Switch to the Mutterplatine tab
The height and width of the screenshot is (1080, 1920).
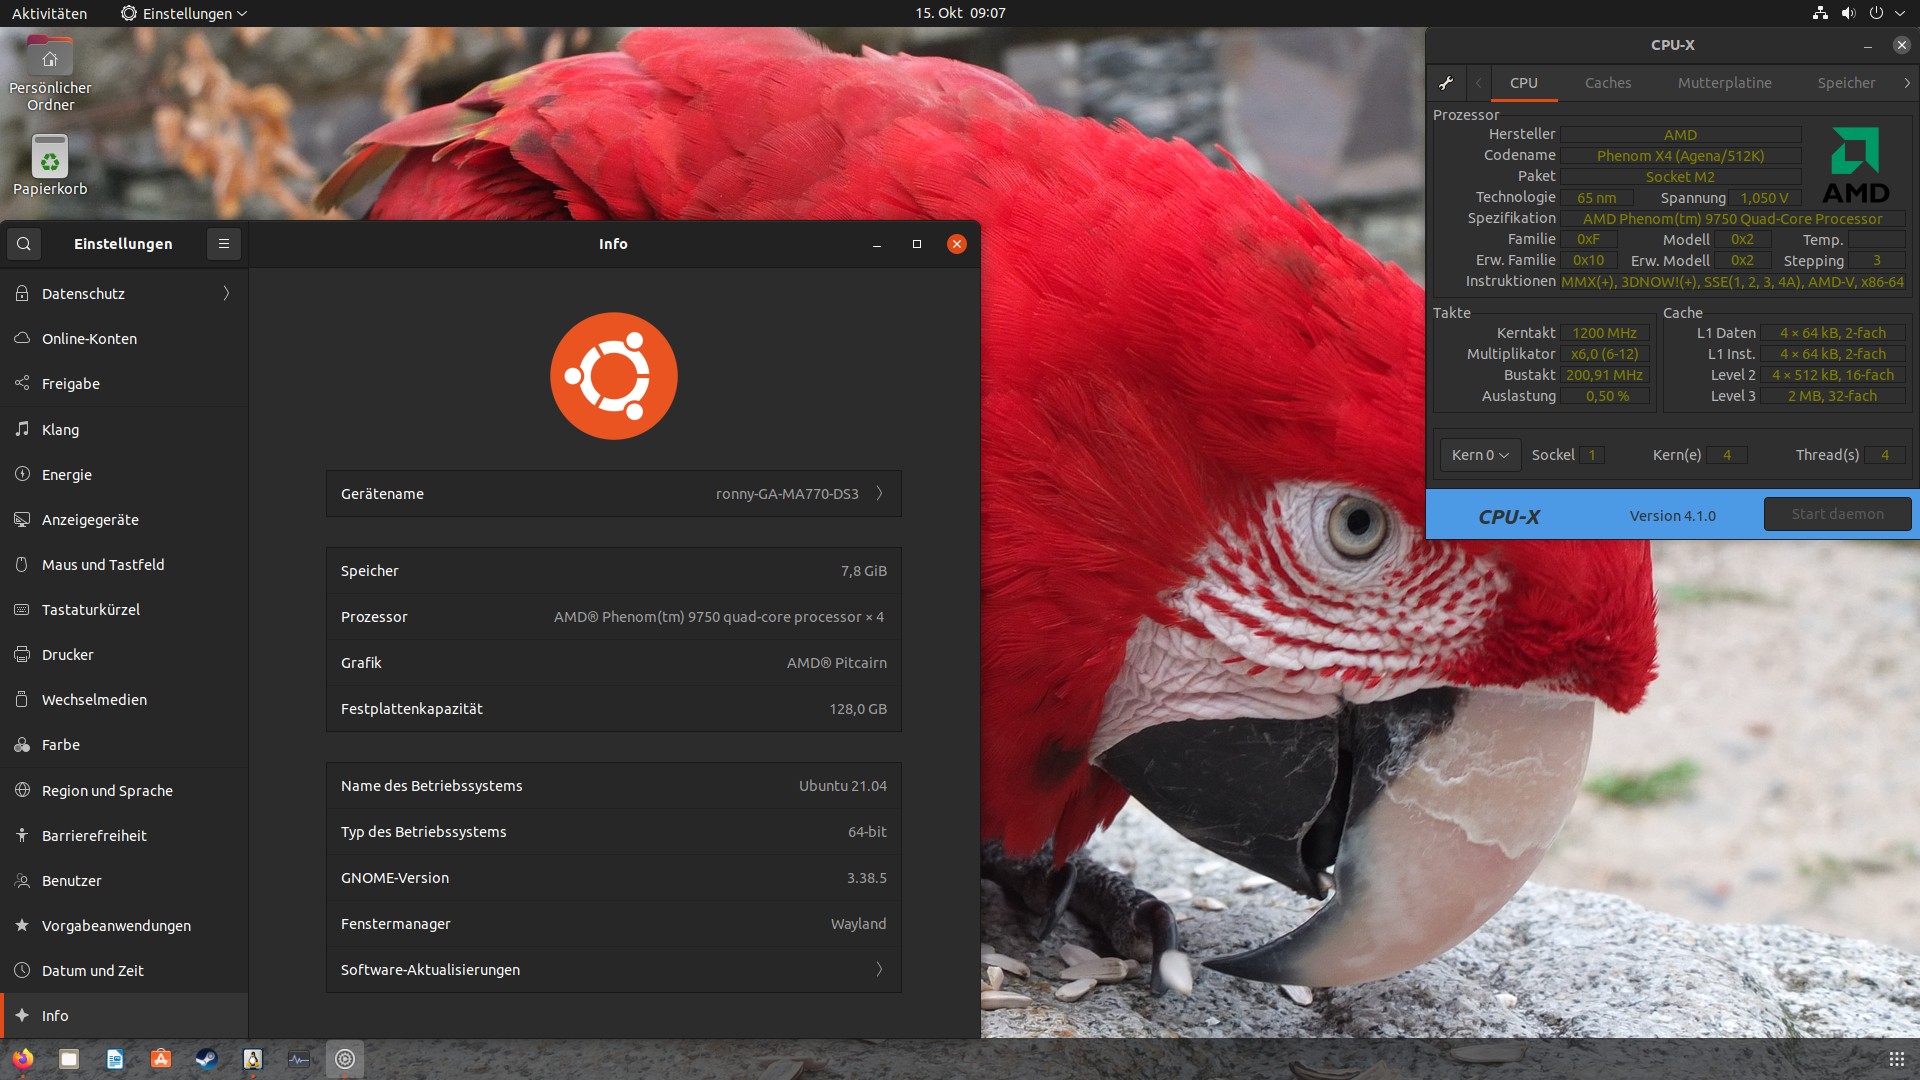tap(1724, 83)
